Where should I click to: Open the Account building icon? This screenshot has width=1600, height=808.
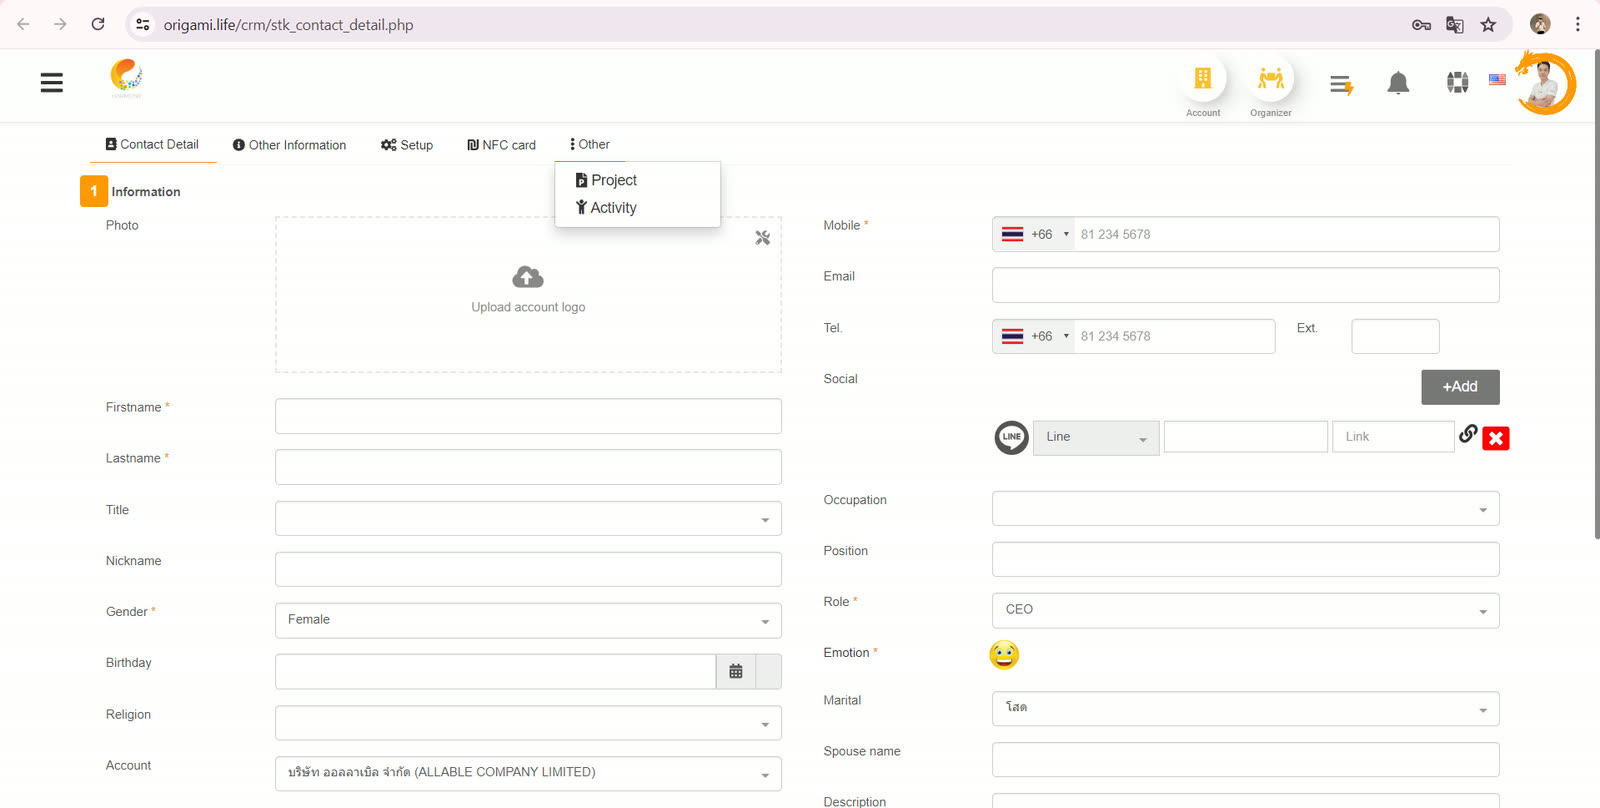1203,78
